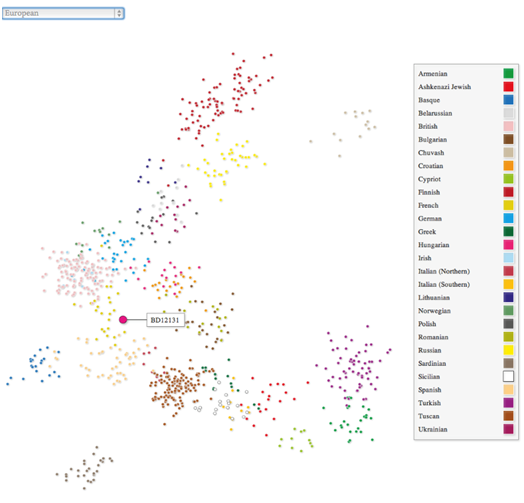Click the Croatian orange legend swatch
Screen dimensions: 524x503
click(508, 166)
